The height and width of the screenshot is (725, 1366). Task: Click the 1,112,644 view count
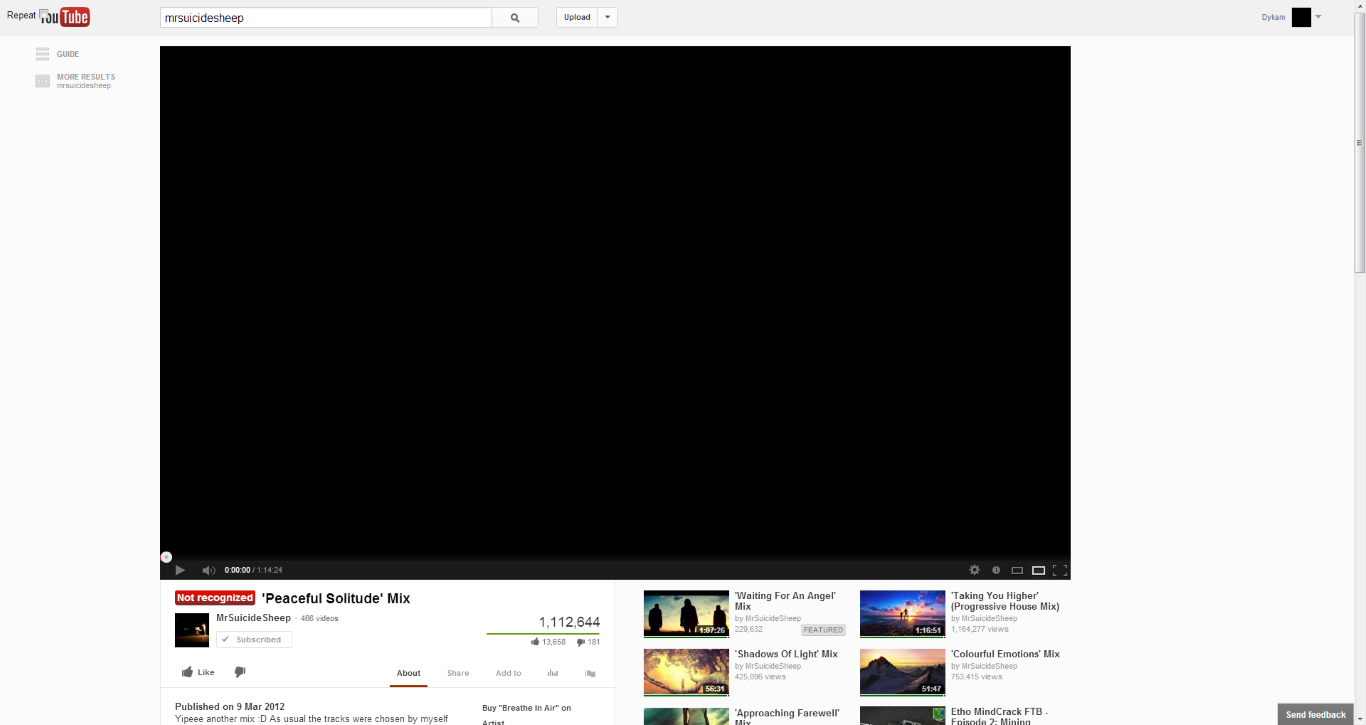click(569, 622)
